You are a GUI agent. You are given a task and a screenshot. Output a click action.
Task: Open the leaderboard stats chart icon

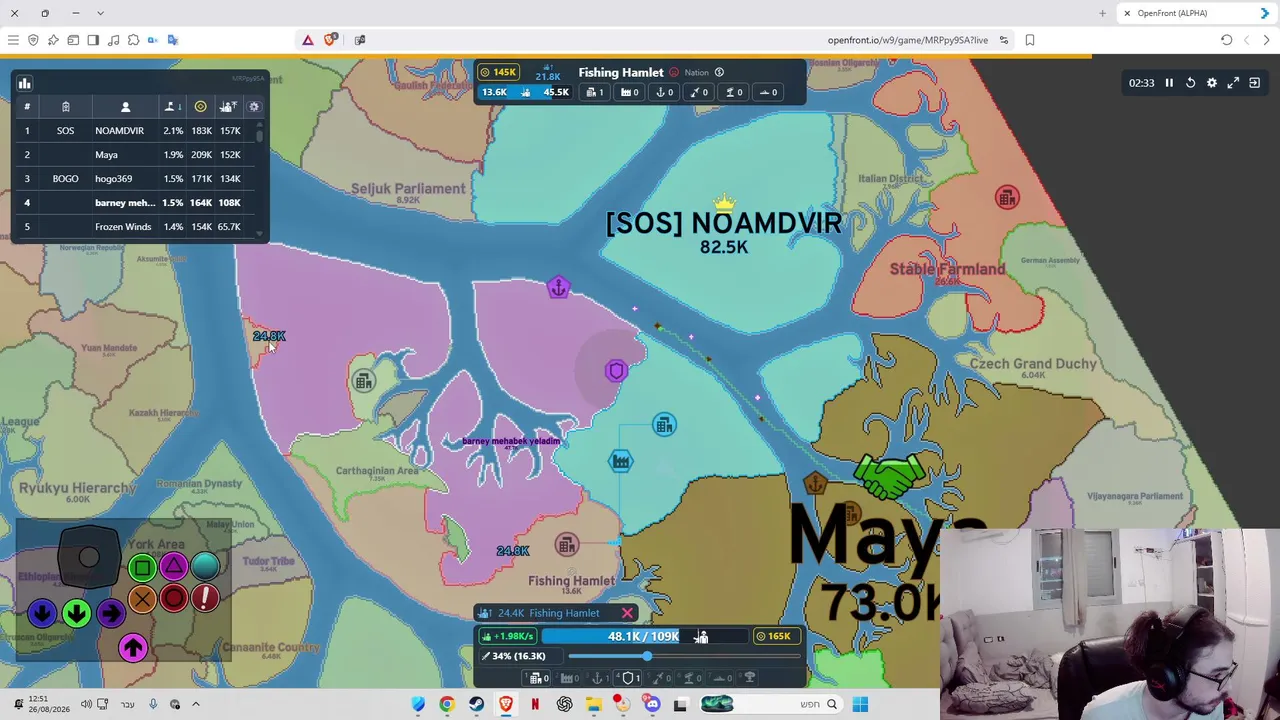coord(25,84)
